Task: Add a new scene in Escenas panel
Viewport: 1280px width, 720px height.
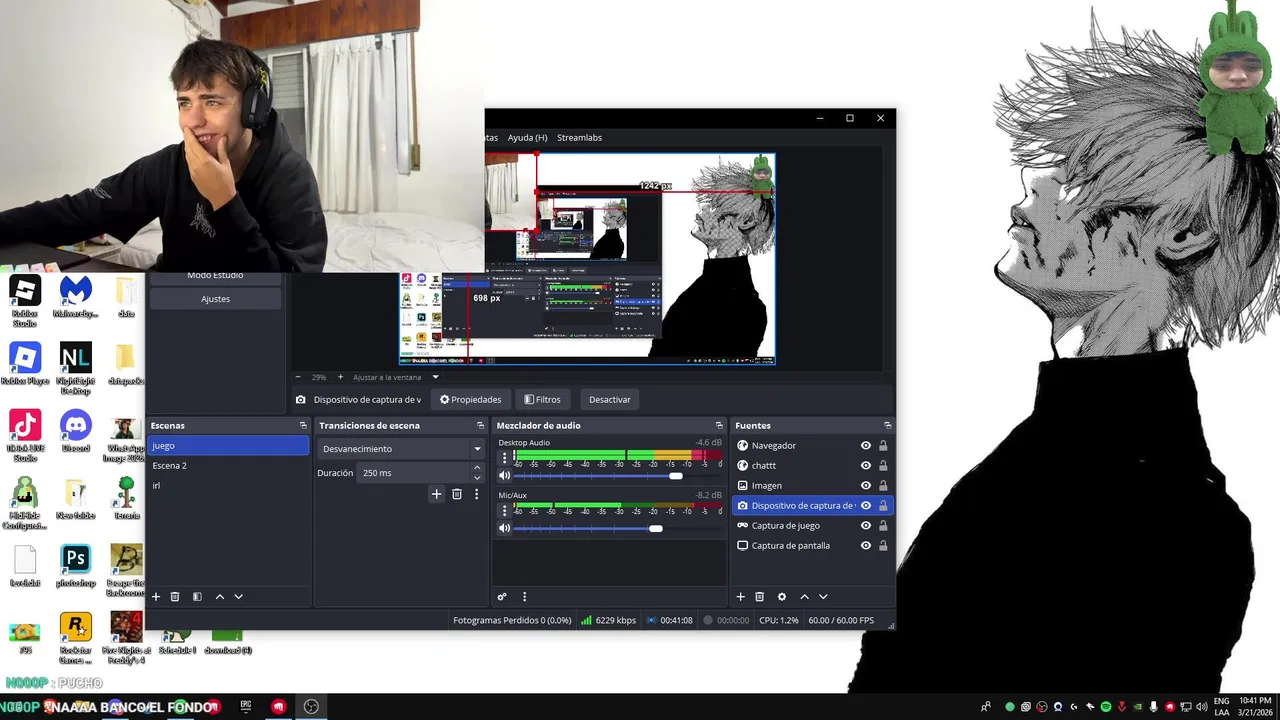Action: (156, 597)
